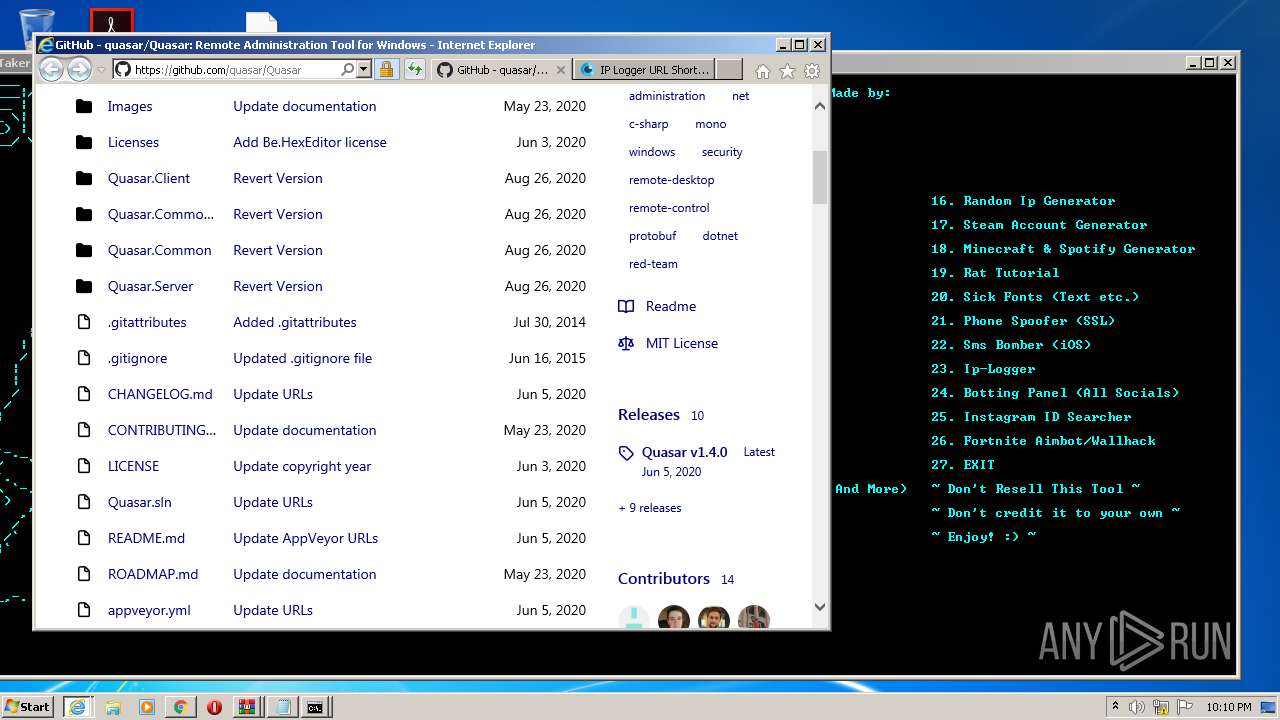The width and height of the screenshot is (1280, 720).
Task: Click the volume speaker tray icon
Action: click(x=1136, y=706)
